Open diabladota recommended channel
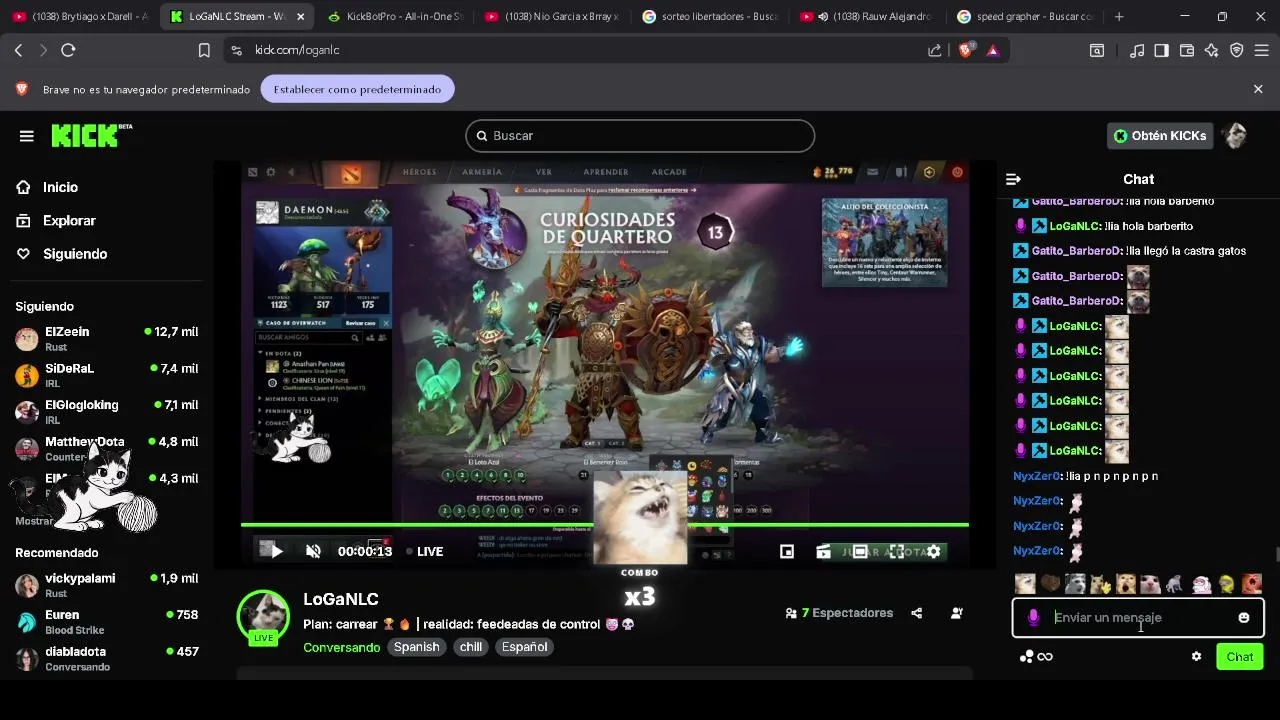 [x=106, y=658]
